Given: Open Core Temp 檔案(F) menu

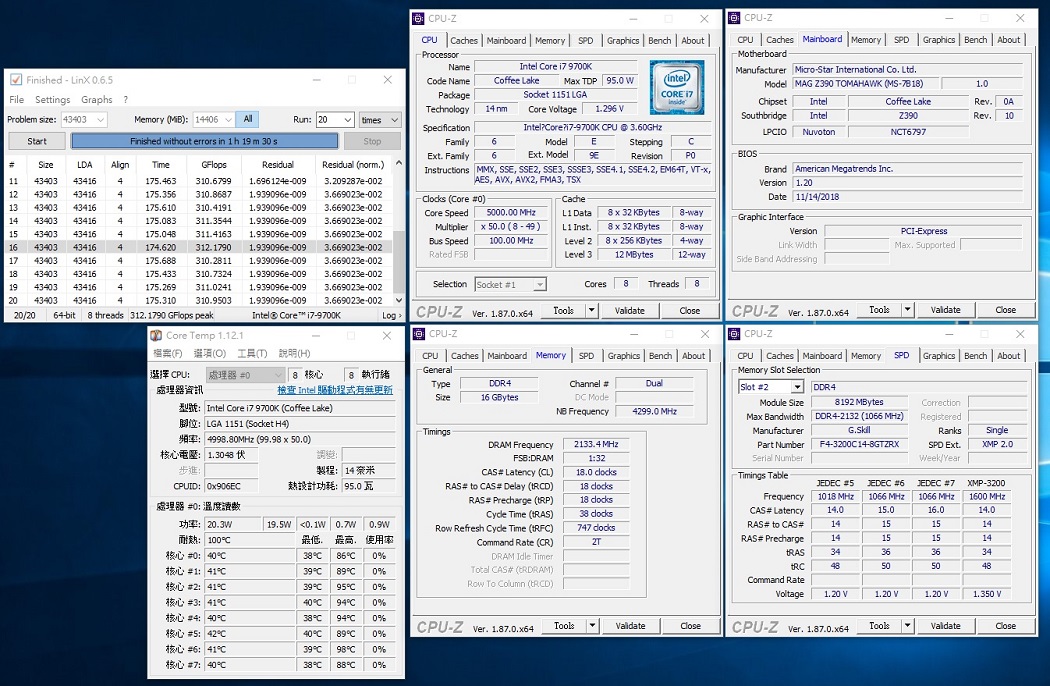Looking at the screenshot, I should pos(168,353).
